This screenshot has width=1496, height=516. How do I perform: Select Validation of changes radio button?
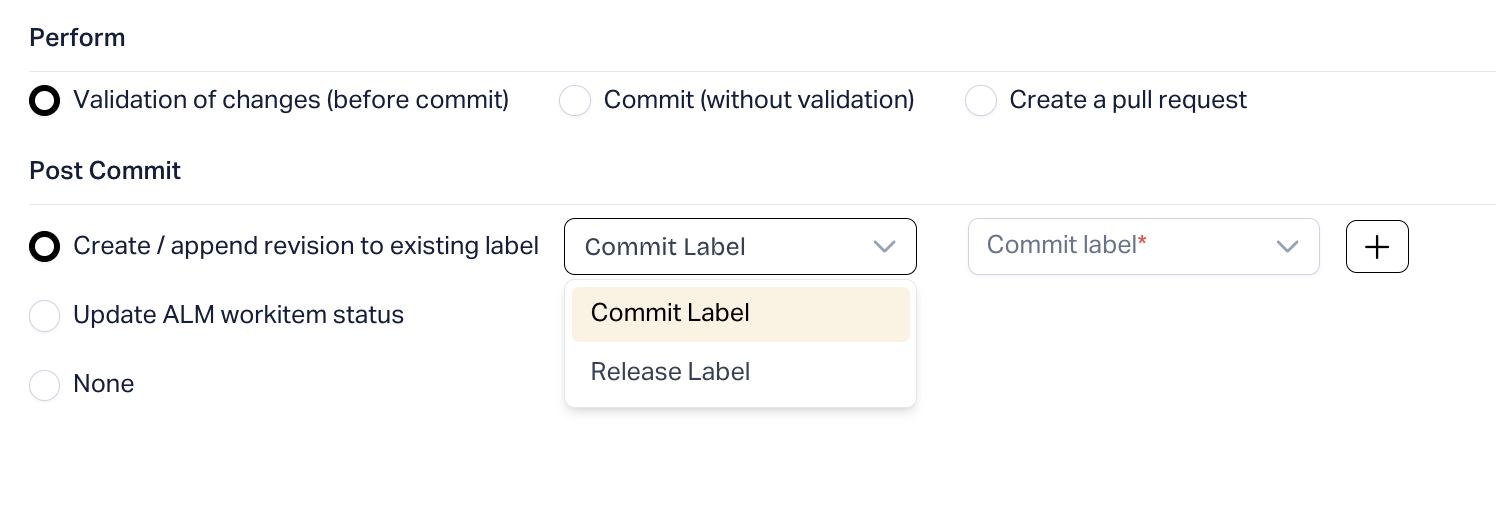44,101
